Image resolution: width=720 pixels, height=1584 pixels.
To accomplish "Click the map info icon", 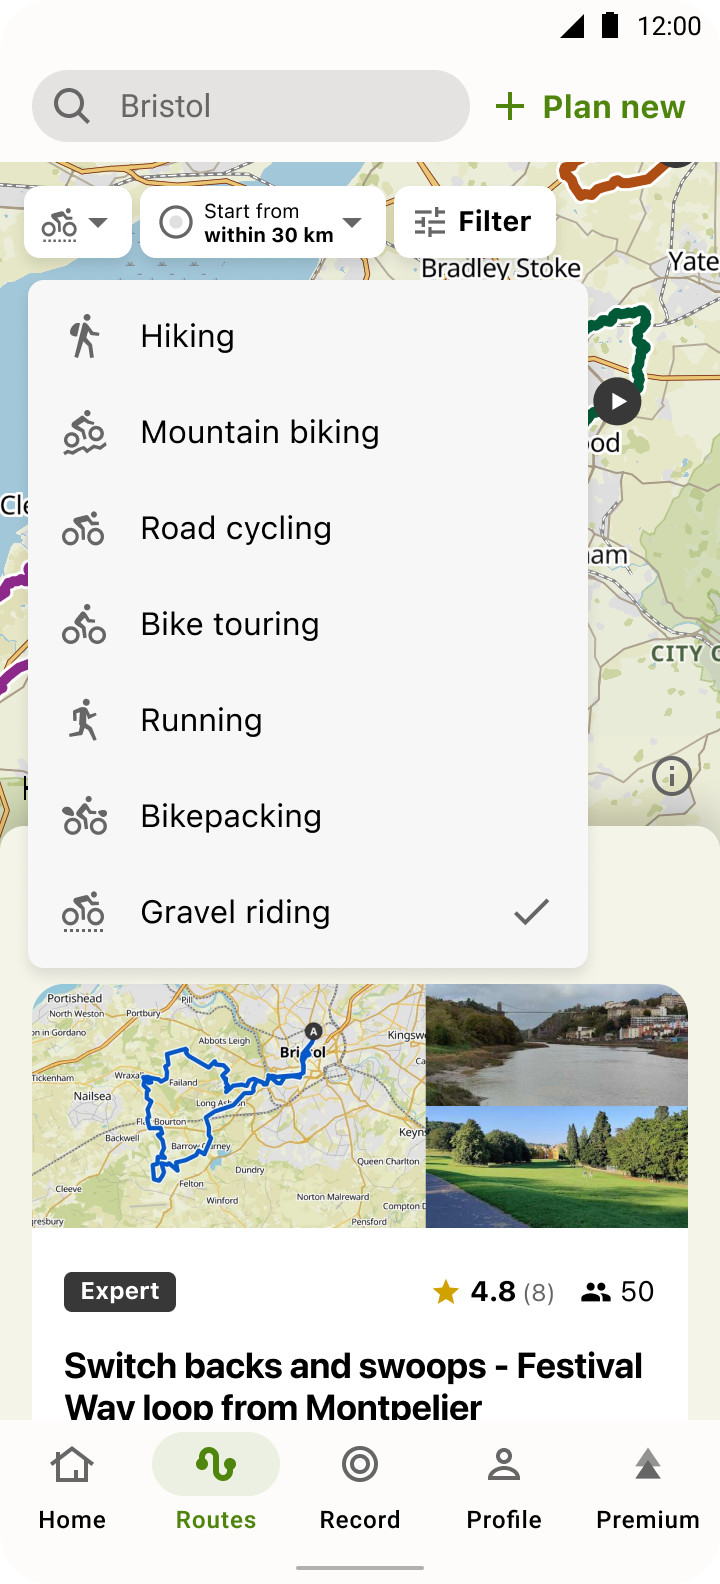I will pos(671,776).
